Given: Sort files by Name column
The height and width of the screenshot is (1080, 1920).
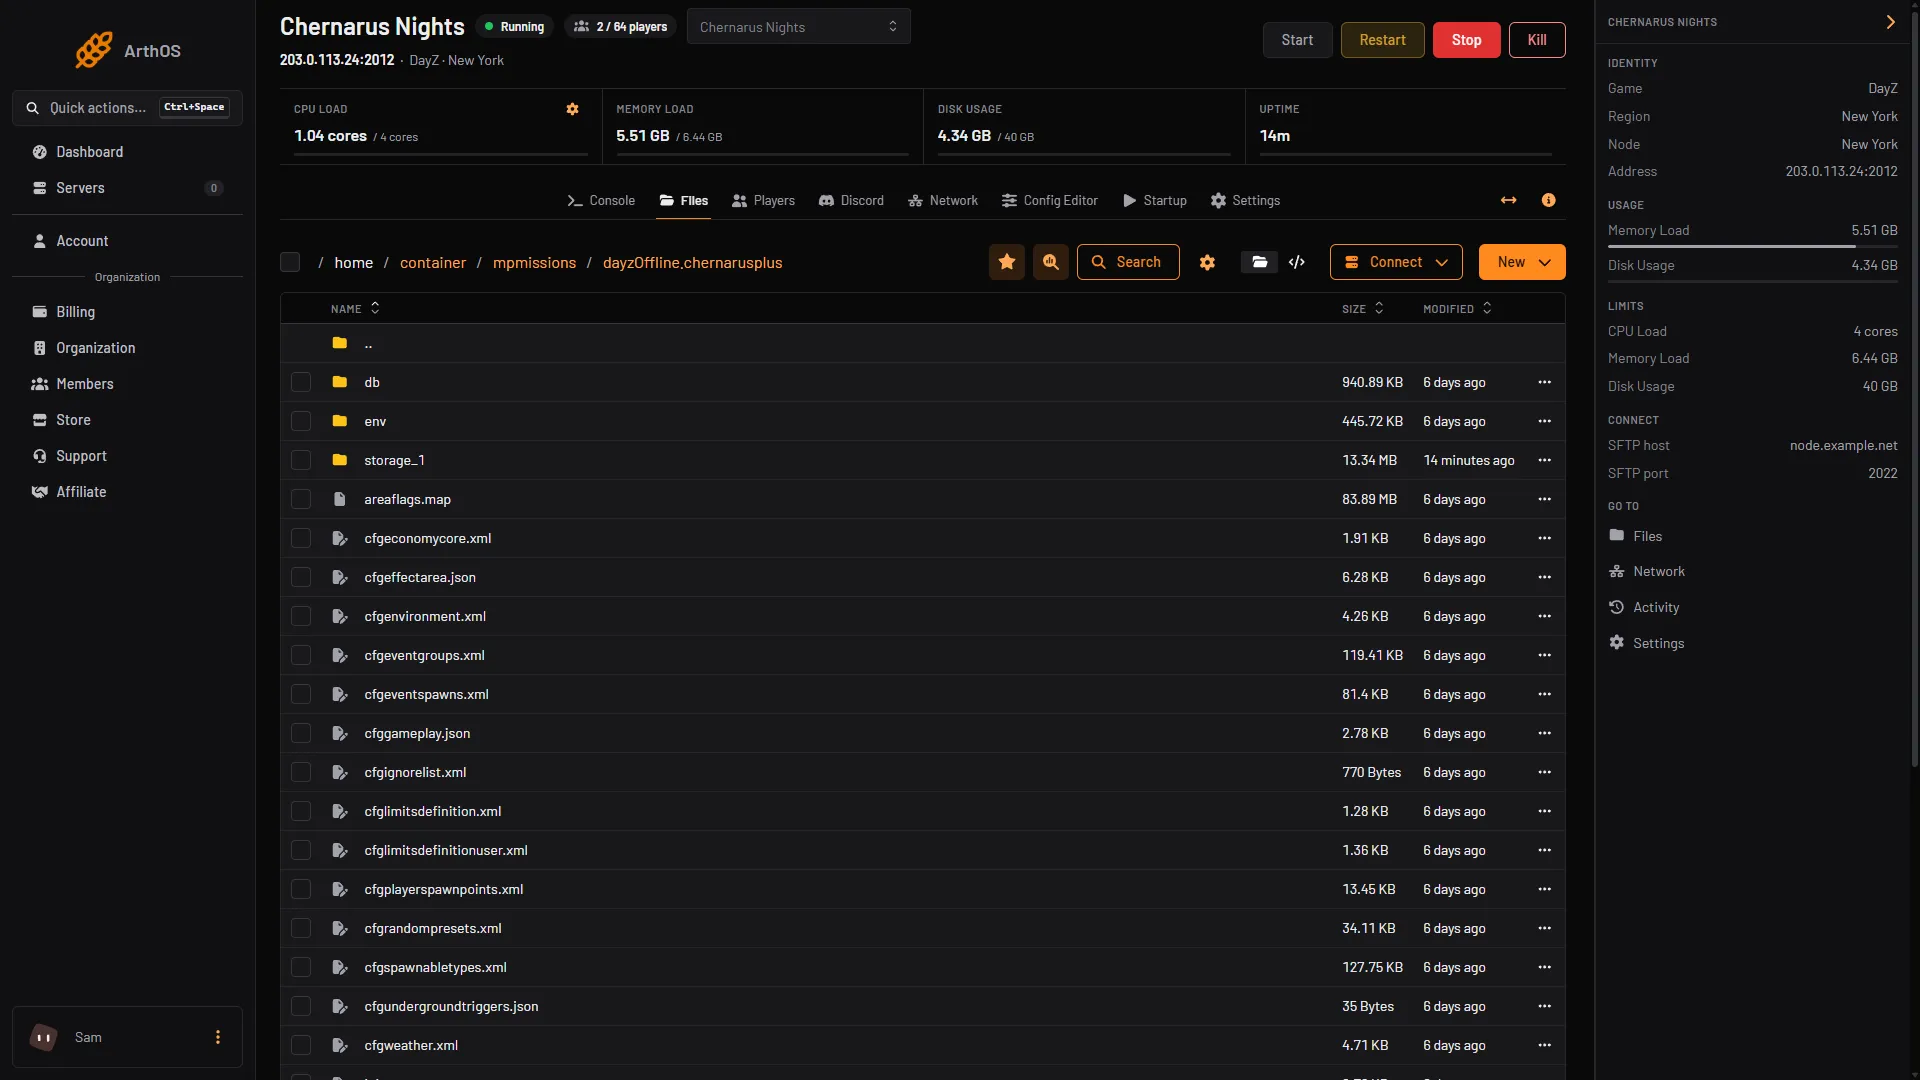Looking at the screenshot, I should tap(355, 308).
